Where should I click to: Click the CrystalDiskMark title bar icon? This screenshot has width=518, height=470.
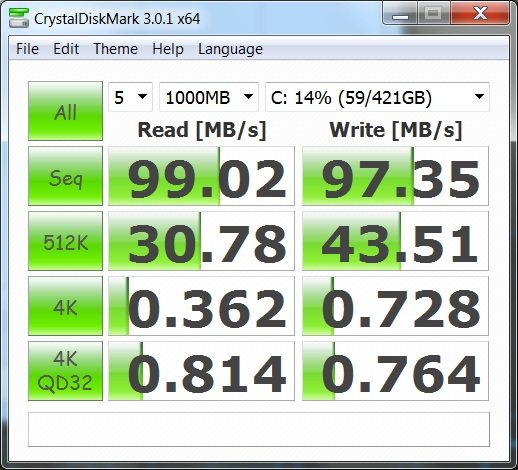[19, 18]
